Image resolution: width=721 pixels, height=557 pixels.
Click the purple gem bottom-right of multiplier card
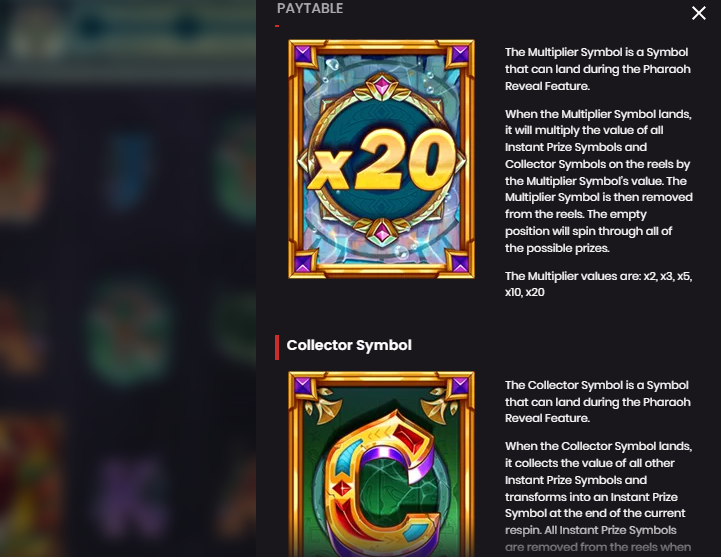[x=460, y=264]
